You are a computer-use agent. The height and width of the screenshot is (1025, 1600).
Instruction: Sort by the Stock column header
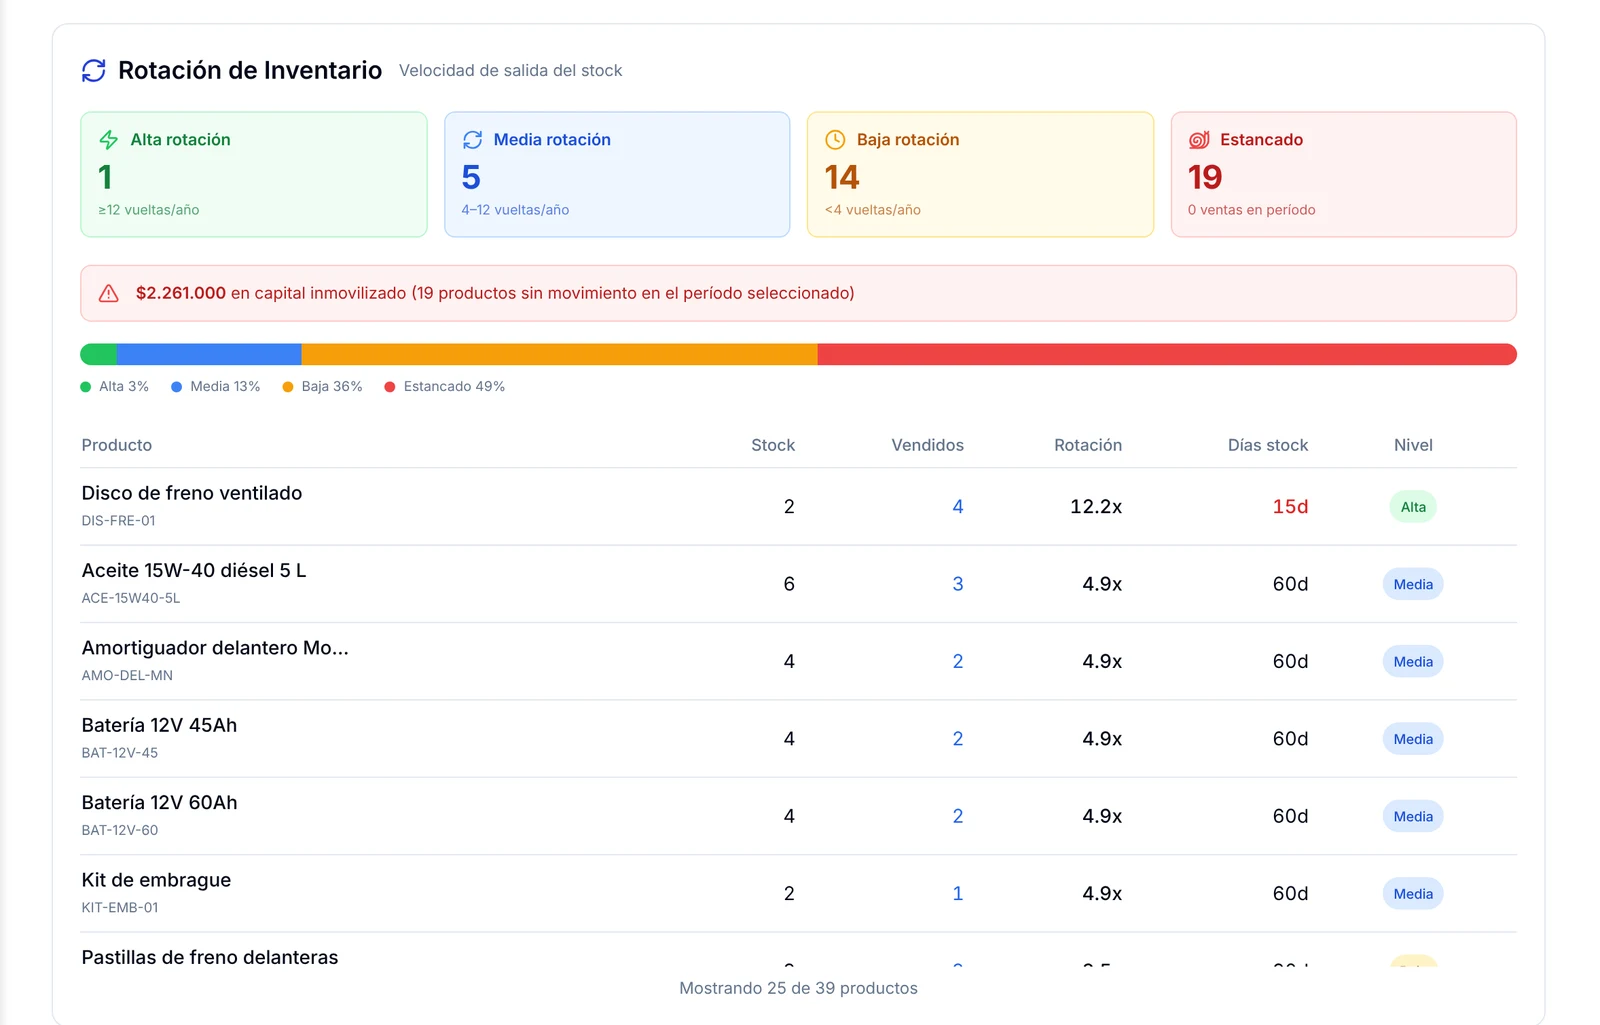[773, 445]
